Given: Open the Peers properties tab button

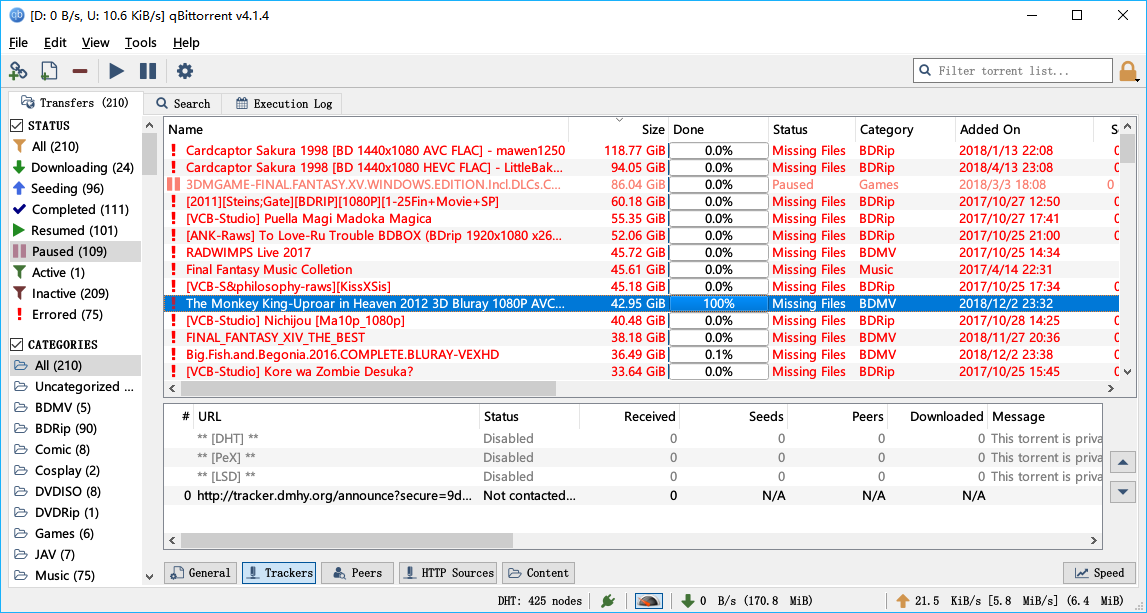Looking at the screenshot, I should pyautogui.click(x=357, y=573).
